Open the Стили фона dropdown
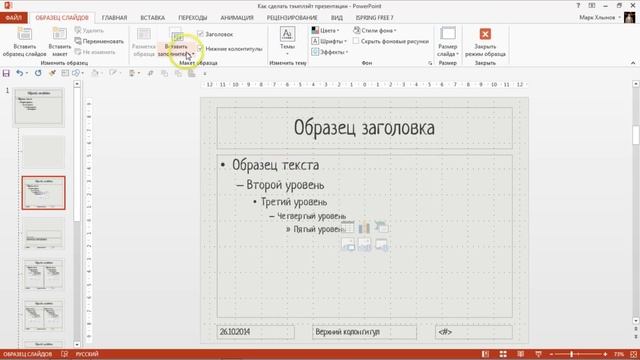The image size is (640, 360). tap(375, 31)
